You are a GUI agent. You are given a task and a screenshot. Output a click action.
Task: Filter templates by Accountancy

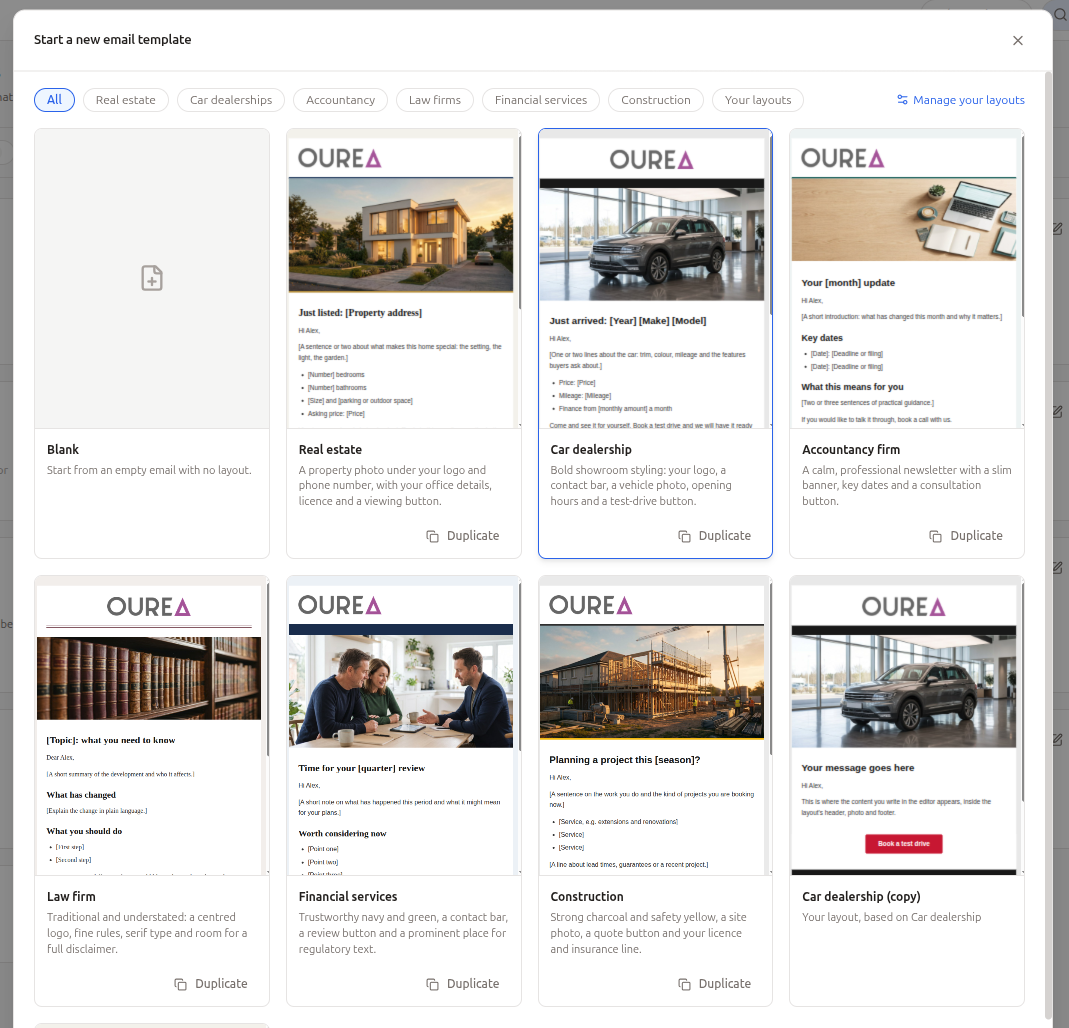(x=340, y=100)
